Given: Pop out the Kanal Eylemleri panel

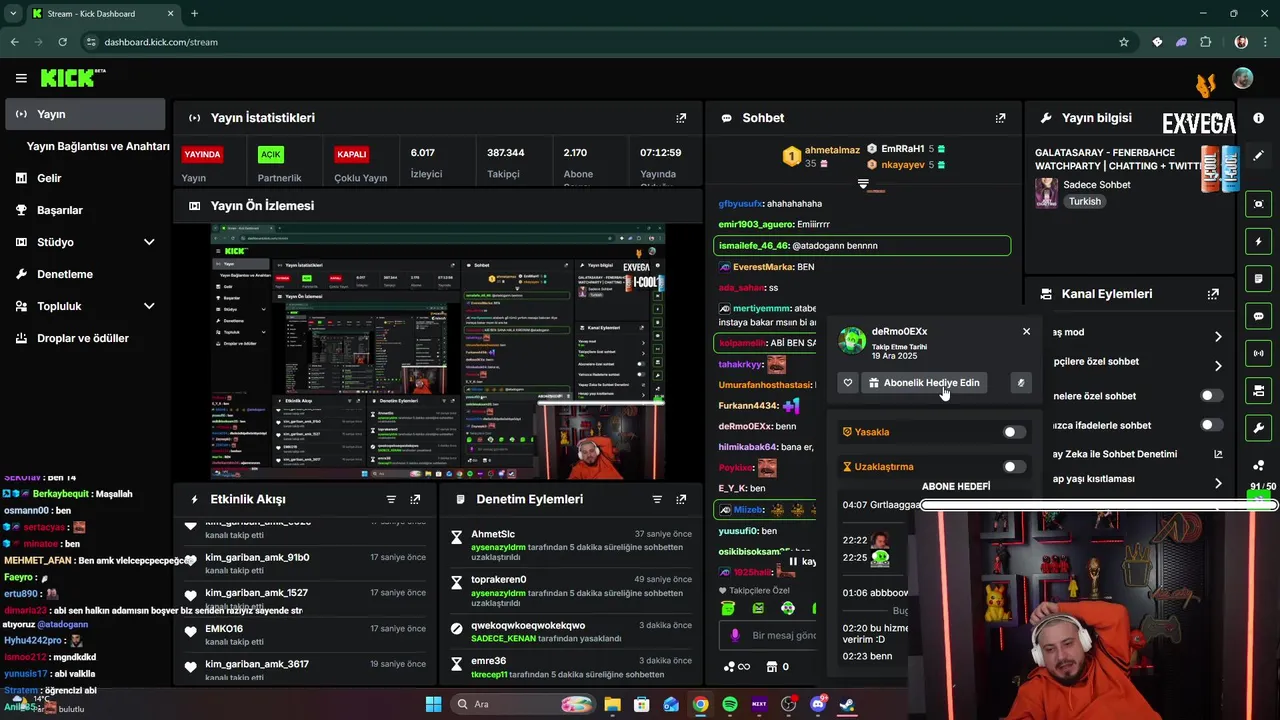Looking at the screenshot, I should [1213, 294].
